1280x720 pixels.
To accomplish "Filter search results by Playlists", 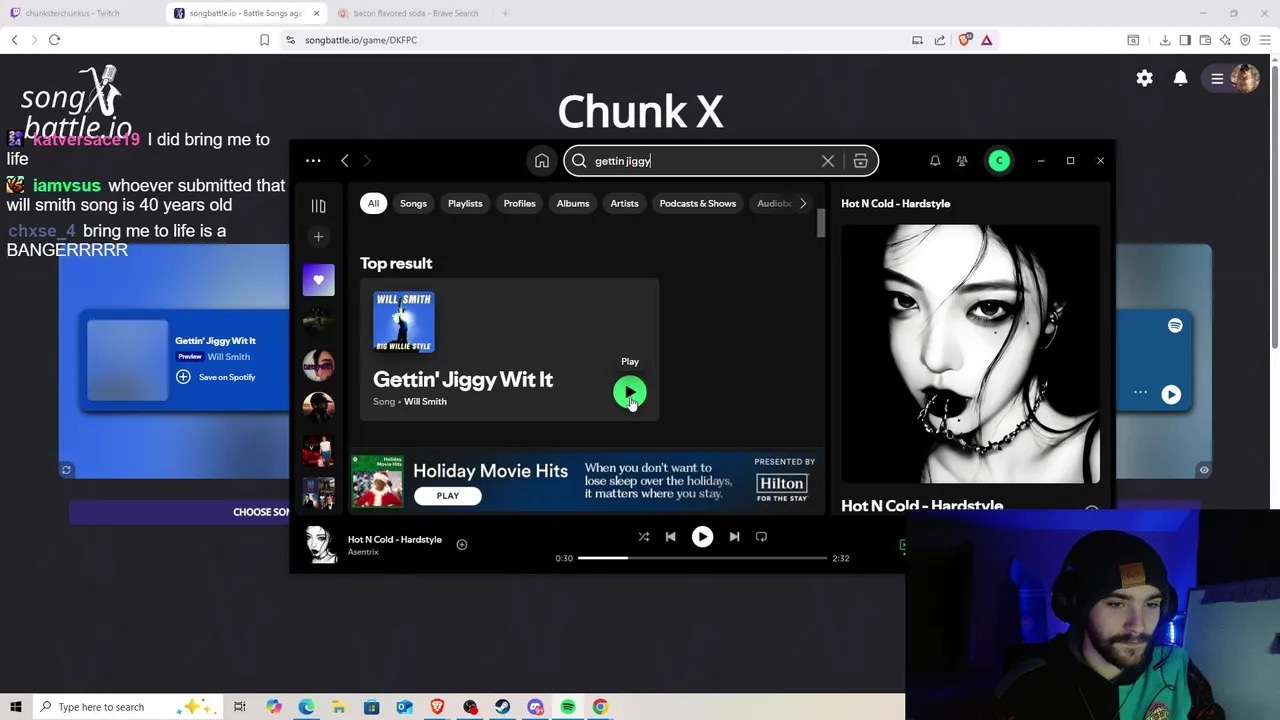I will 465,203.
